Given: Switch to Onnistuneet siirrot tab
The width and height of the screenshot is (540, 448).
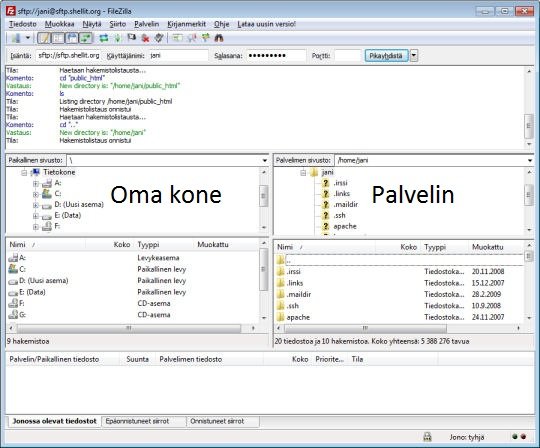Looking at the screenshot, I should click(222, 421).
